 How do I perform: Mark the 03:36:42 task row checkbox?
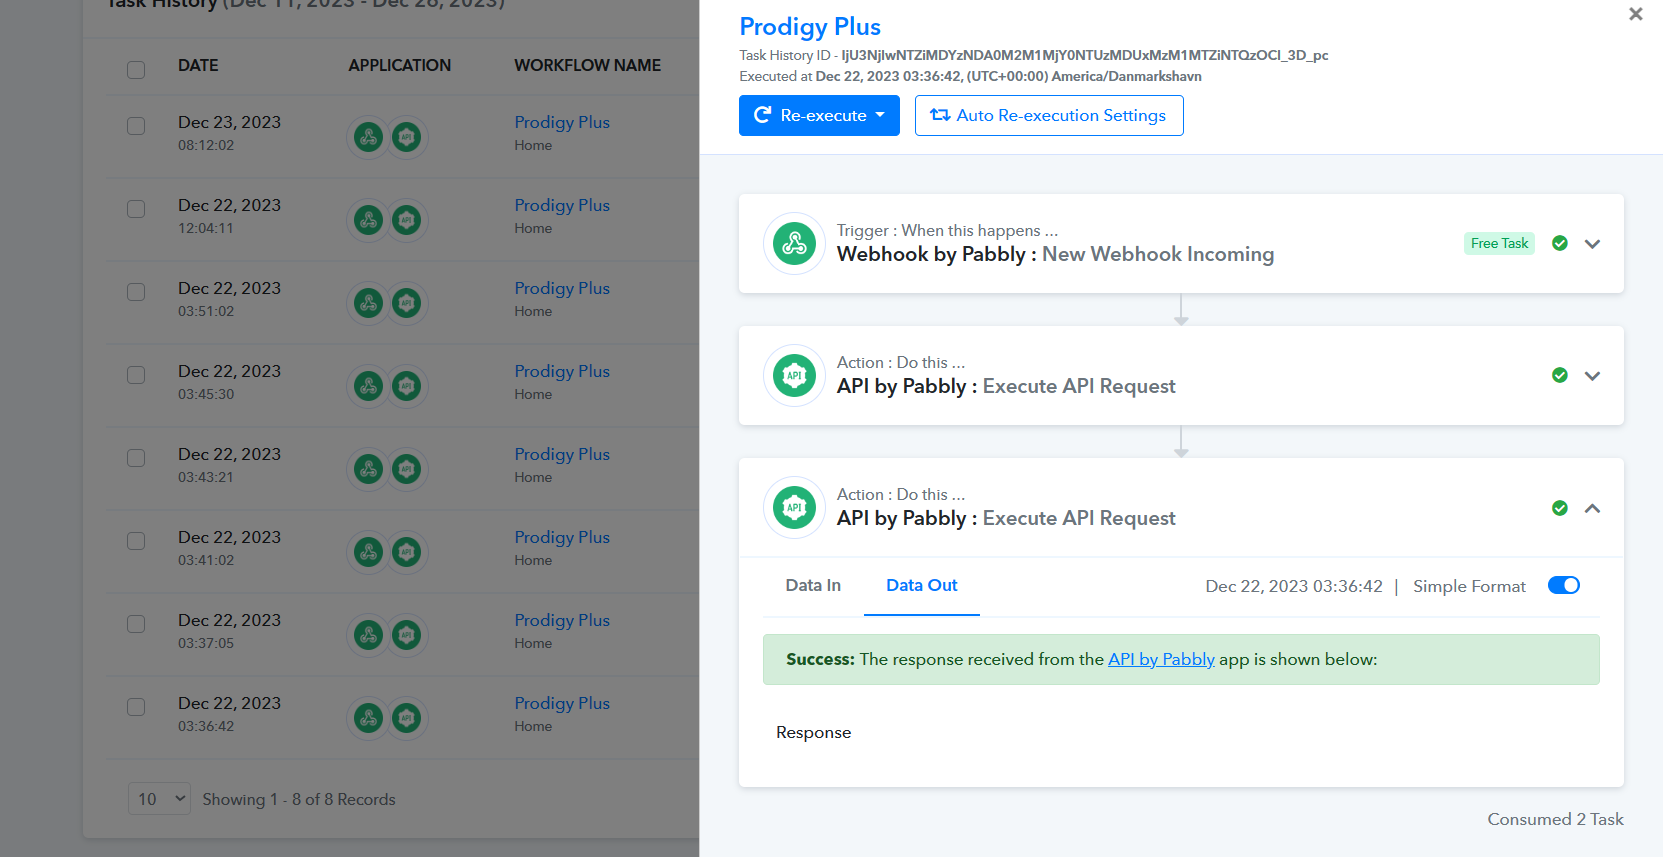tap(136, 707)
